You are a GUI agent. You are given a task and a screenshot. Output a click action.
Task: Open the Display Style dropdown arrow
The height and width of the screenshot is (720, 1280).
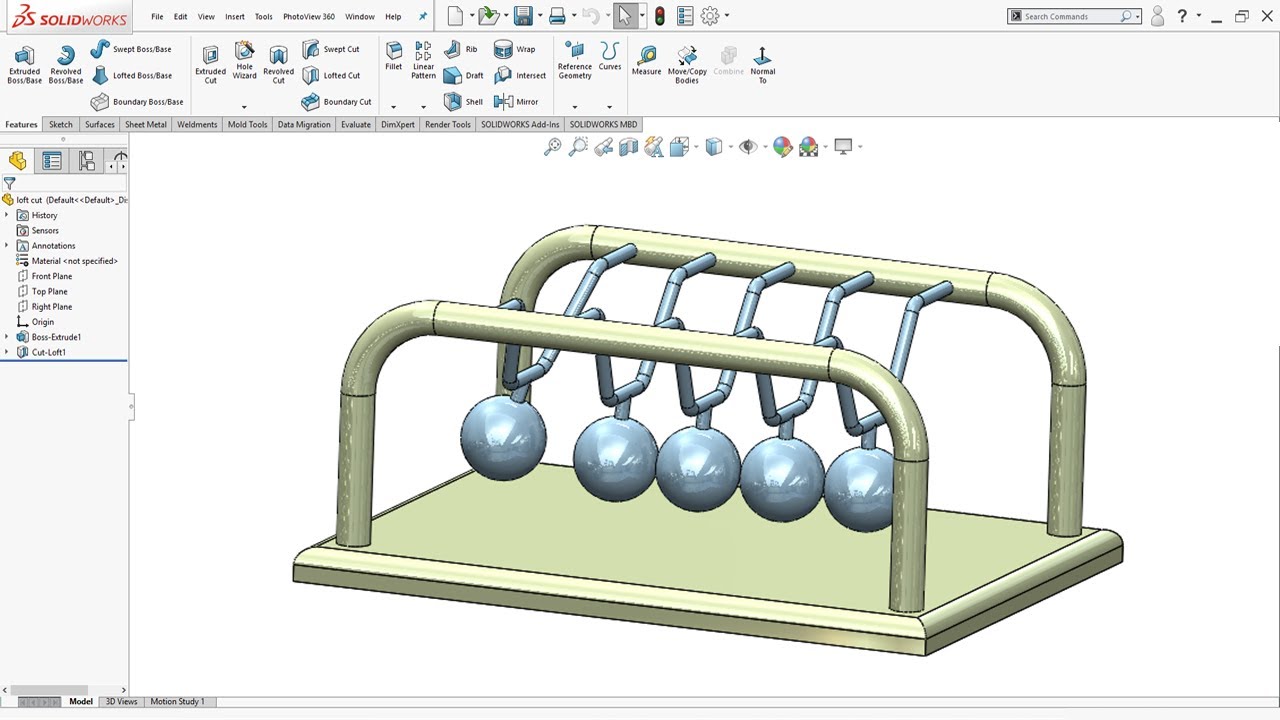pos(731,147)
